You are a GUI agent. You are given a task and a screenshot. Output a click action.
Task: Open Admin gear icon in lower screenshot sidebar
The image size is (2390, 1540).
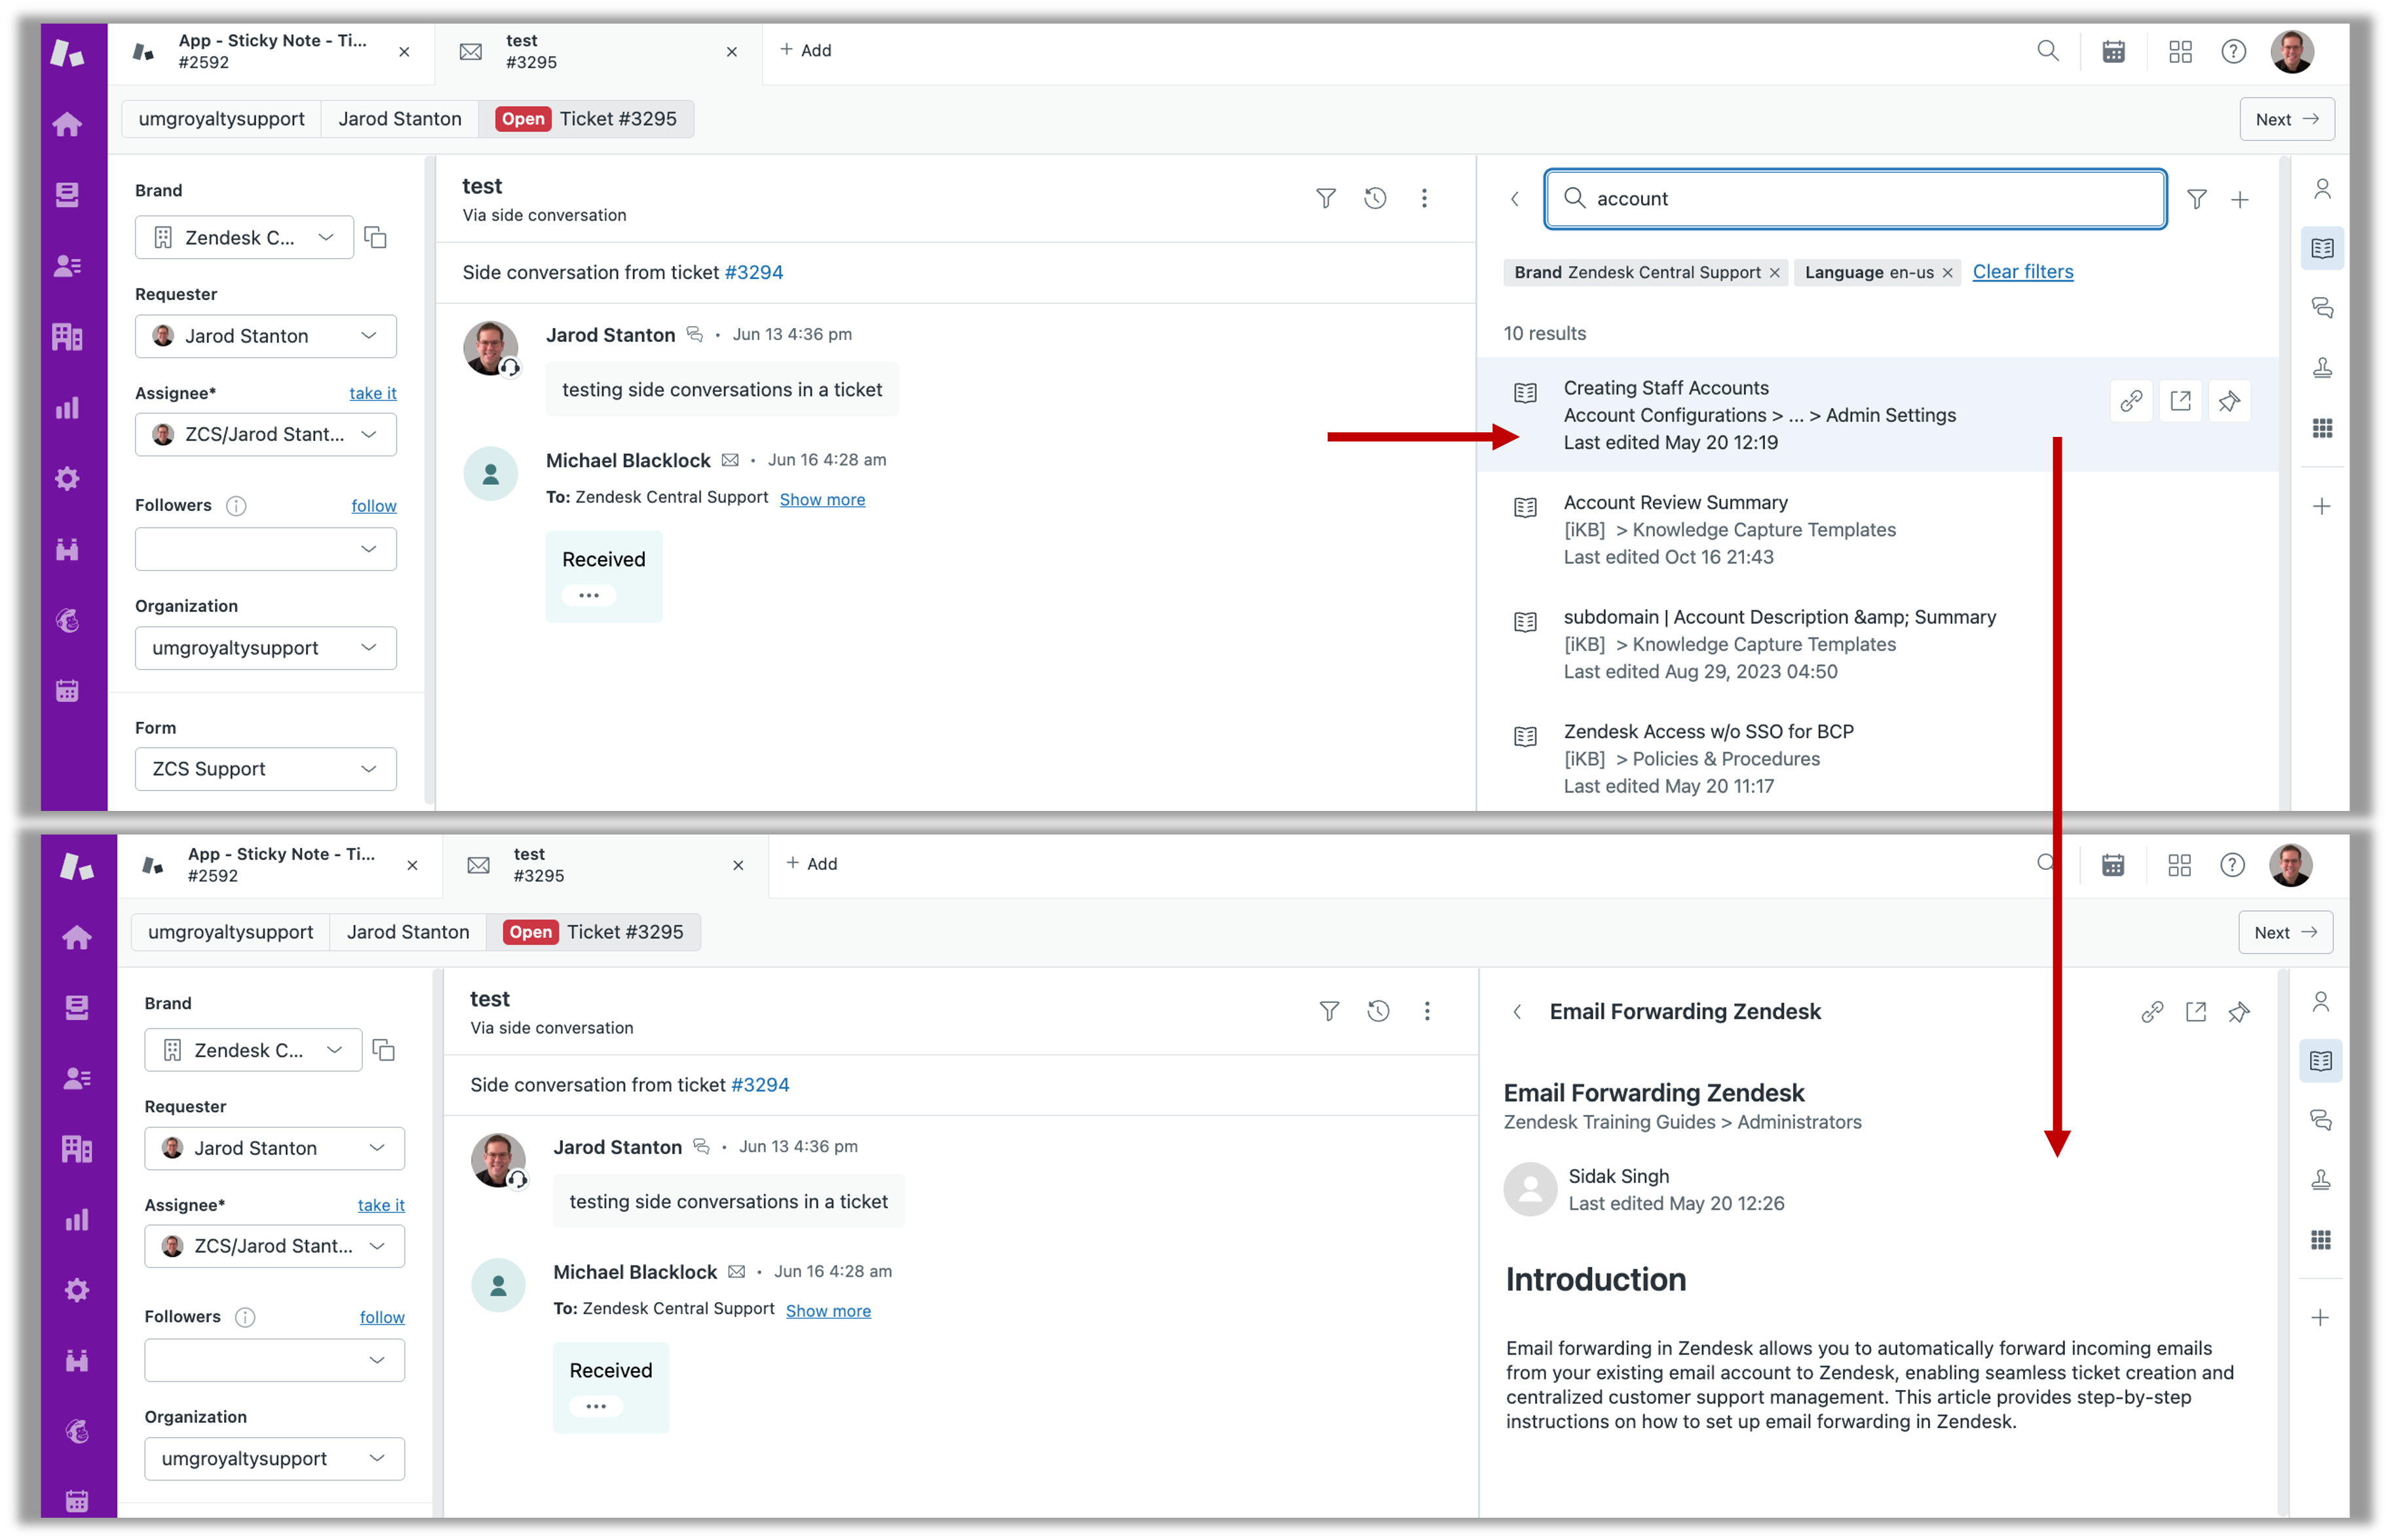[x=77, y=1290]
